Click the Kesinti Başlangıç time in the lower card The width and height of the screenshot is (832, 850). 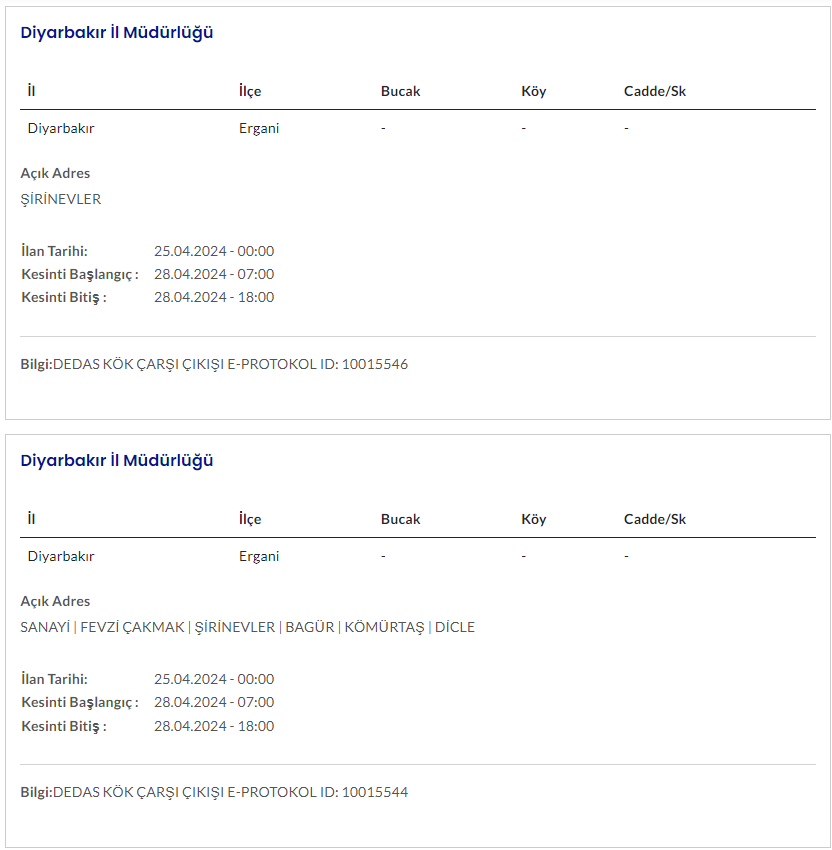(x=214, y=702)
